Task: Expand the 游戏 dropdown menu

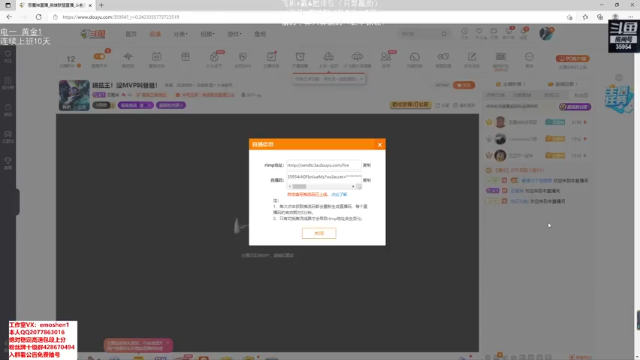Action: tap(234, 34)
